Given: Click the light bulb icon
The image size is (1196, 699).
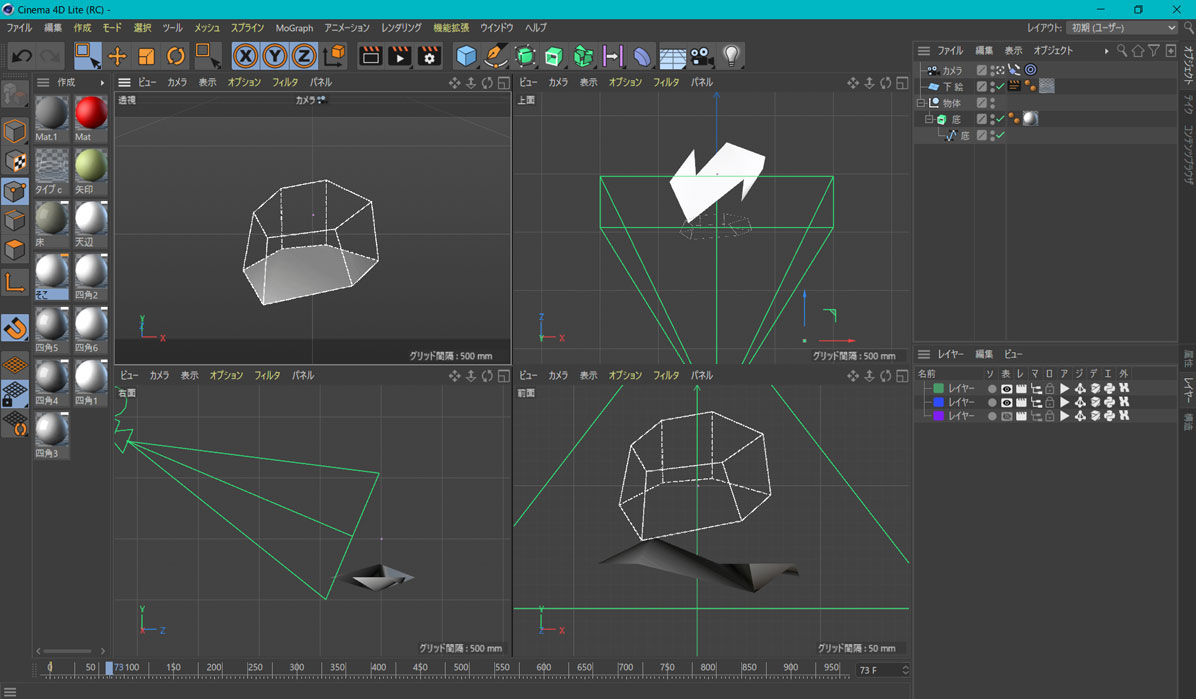Looking at the screenshot, I should point(732,56).
